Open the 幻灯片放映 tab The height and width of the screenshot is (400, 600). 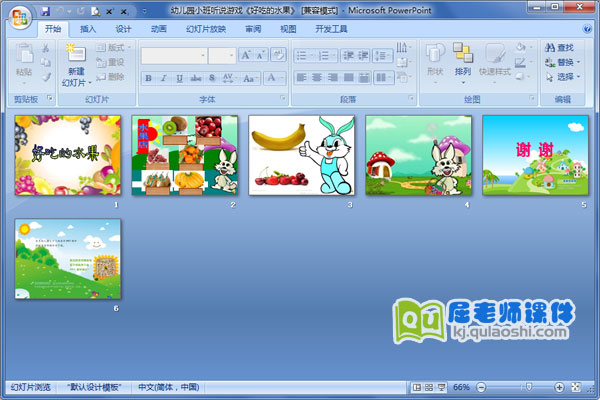pos(206,29)
